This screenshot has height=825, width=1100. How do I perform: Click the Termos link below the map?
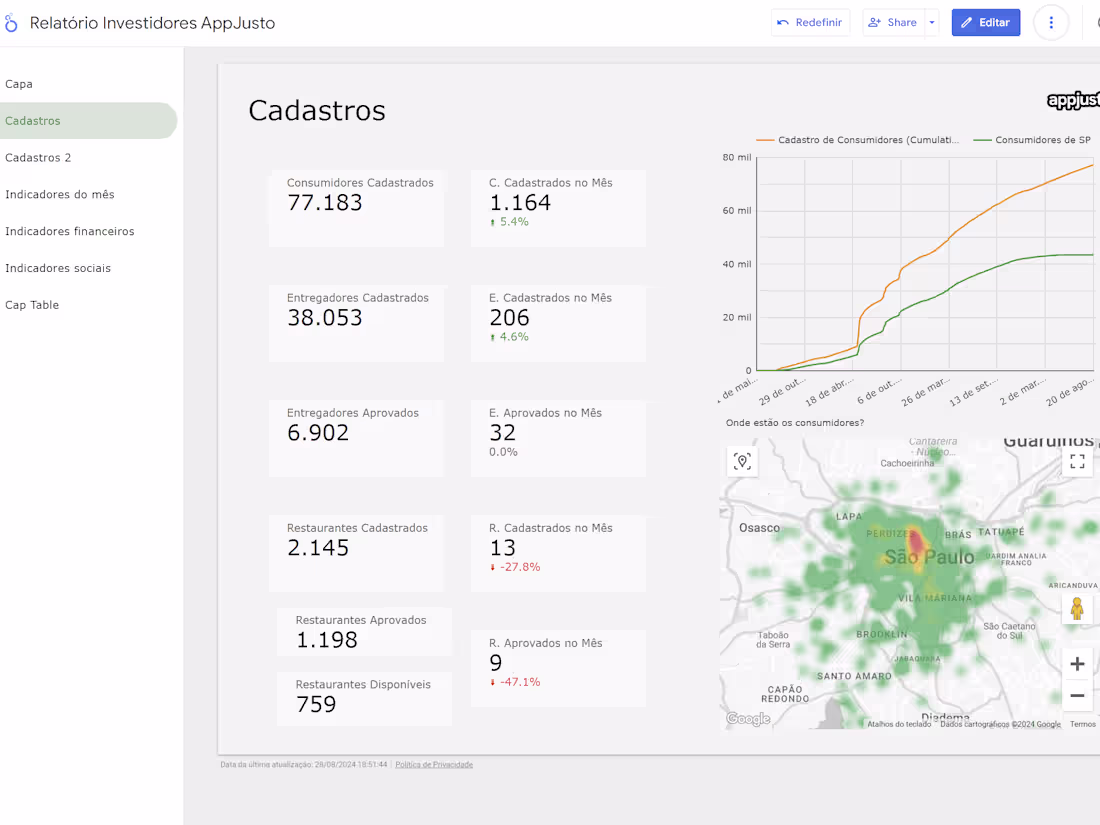[1082, 723]
